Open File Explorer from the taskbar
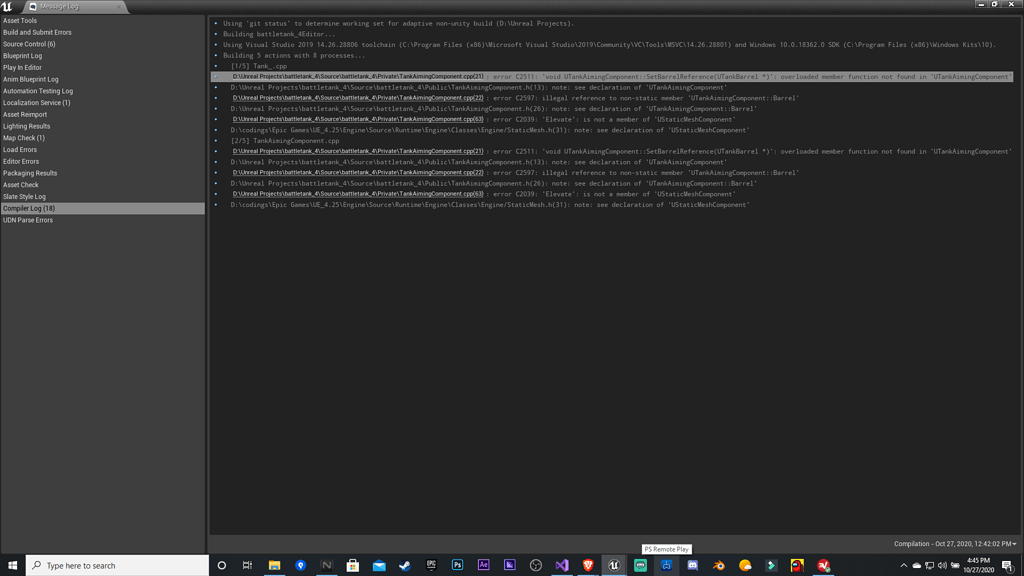 pos(274,566)
